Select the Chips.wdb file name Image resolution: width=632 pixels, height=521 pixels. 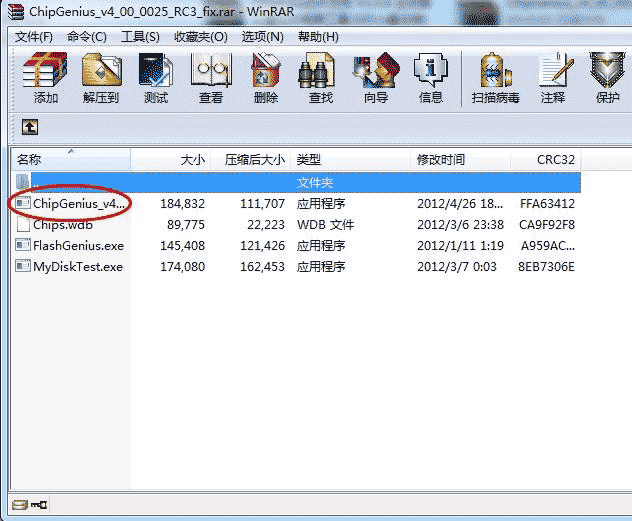tap(63, 224)
